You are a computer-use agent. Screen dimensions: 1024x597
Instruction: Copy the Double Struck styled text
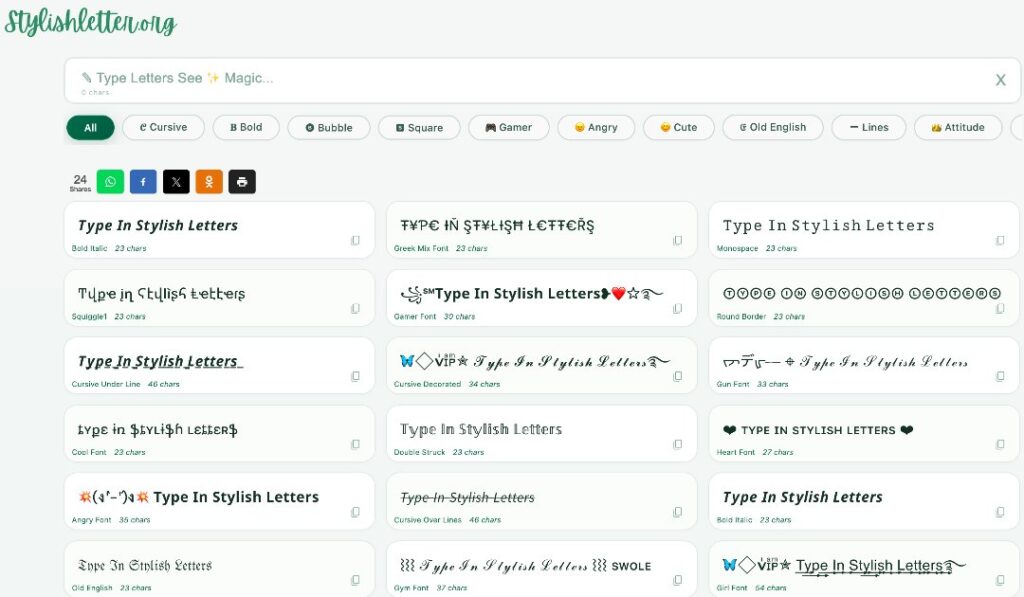click(x=677, y=444)
